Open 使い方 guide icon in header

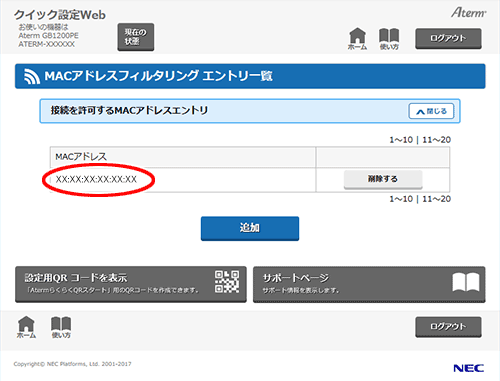[389, 39]
